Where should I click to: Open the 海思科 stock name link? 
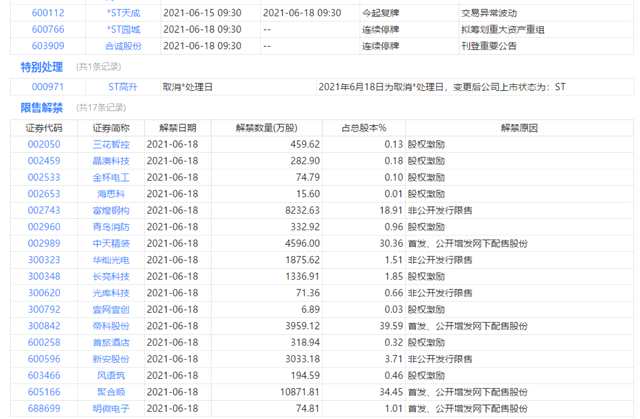[111, 194]
